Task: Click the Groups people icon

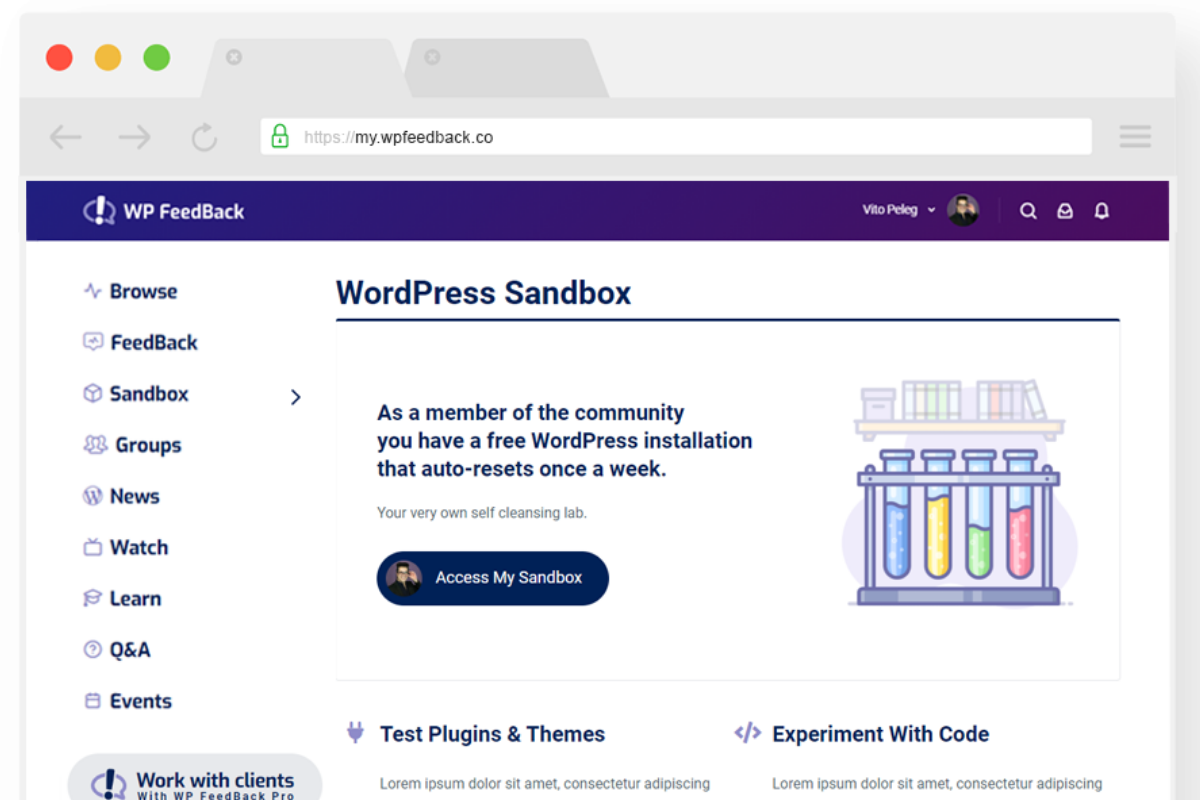Action: pyautogui.click(x=96, y=444)
